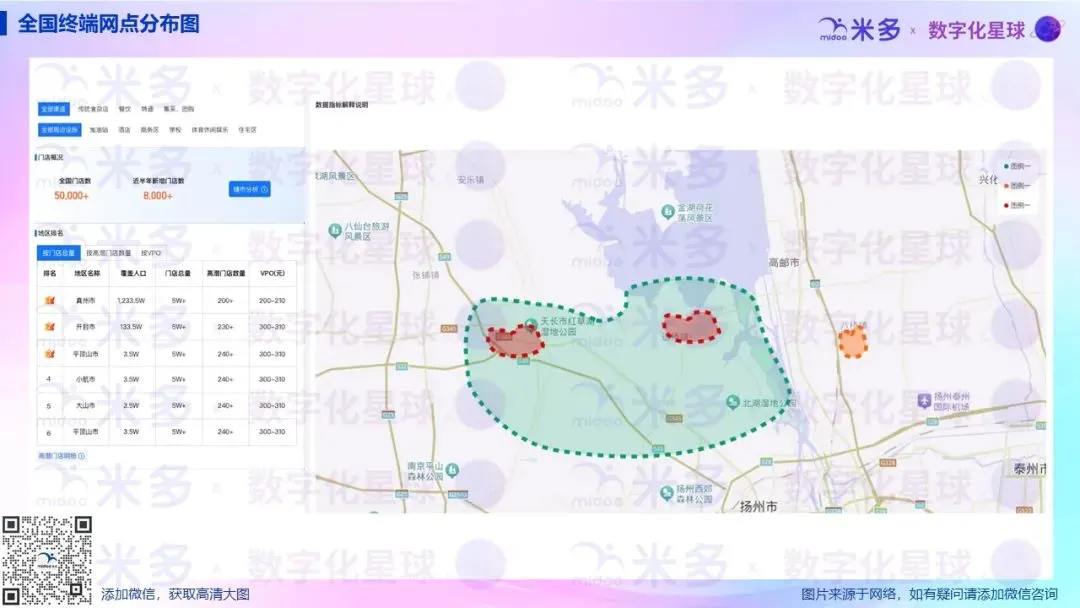This screenshot has height=608, width=1080.
Task: Click the third-place crown icon
Action: pyautogui.click(x=50, y=353)
